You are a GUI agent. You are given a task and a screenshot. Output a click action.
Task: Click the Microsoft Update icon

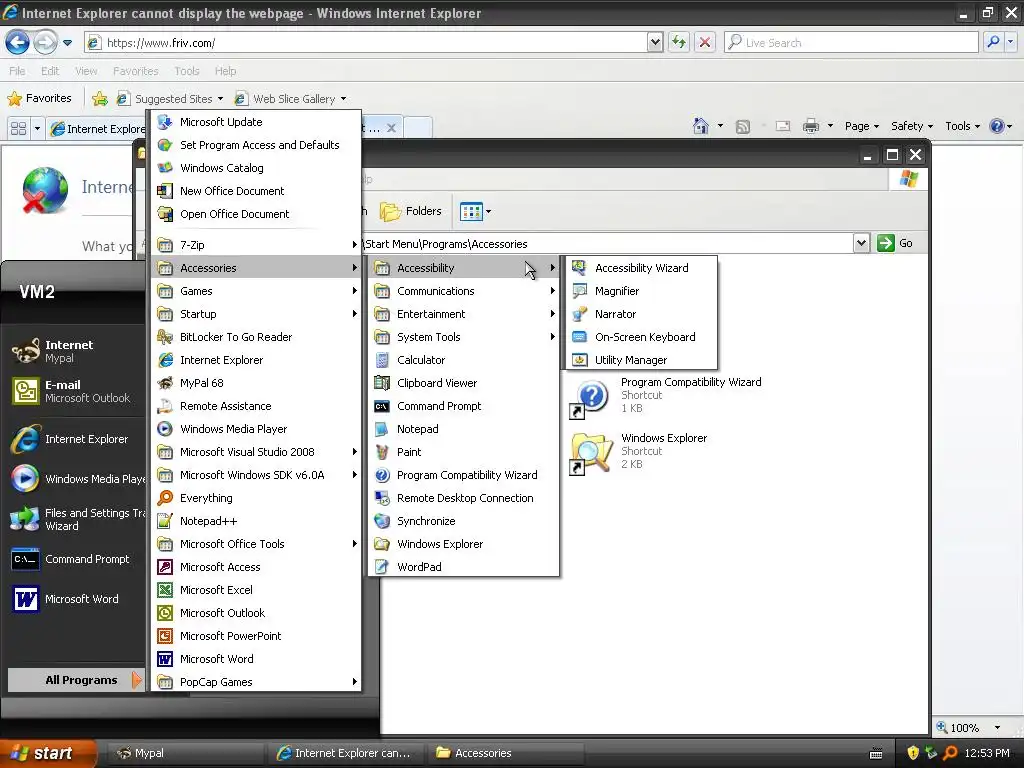tap(165, 122)
